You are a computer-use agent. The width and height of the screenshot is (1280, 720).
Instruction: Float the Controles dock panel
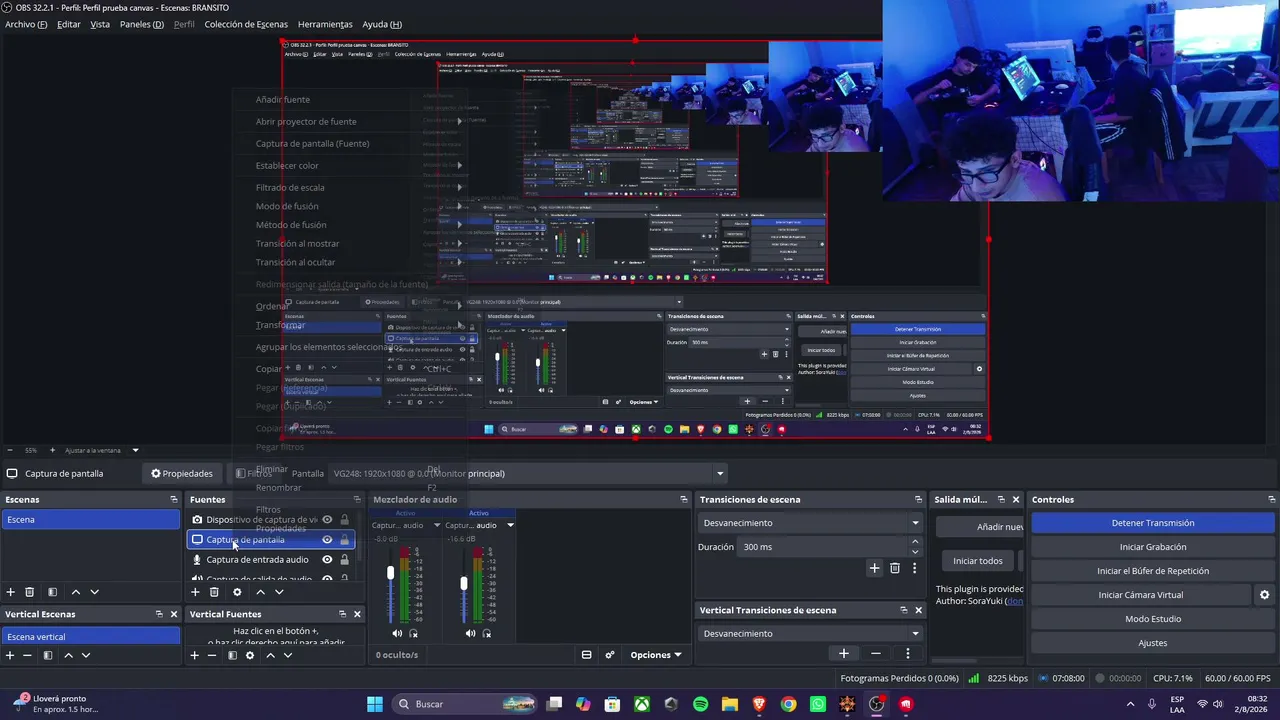tap(1271, 499)
